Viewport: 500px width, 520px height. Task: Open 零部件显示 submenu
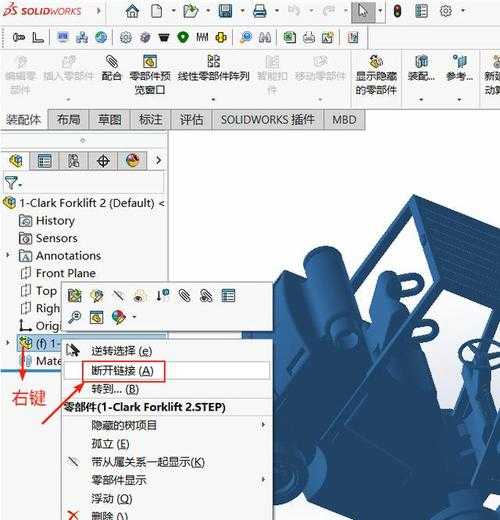click(167, 480)
